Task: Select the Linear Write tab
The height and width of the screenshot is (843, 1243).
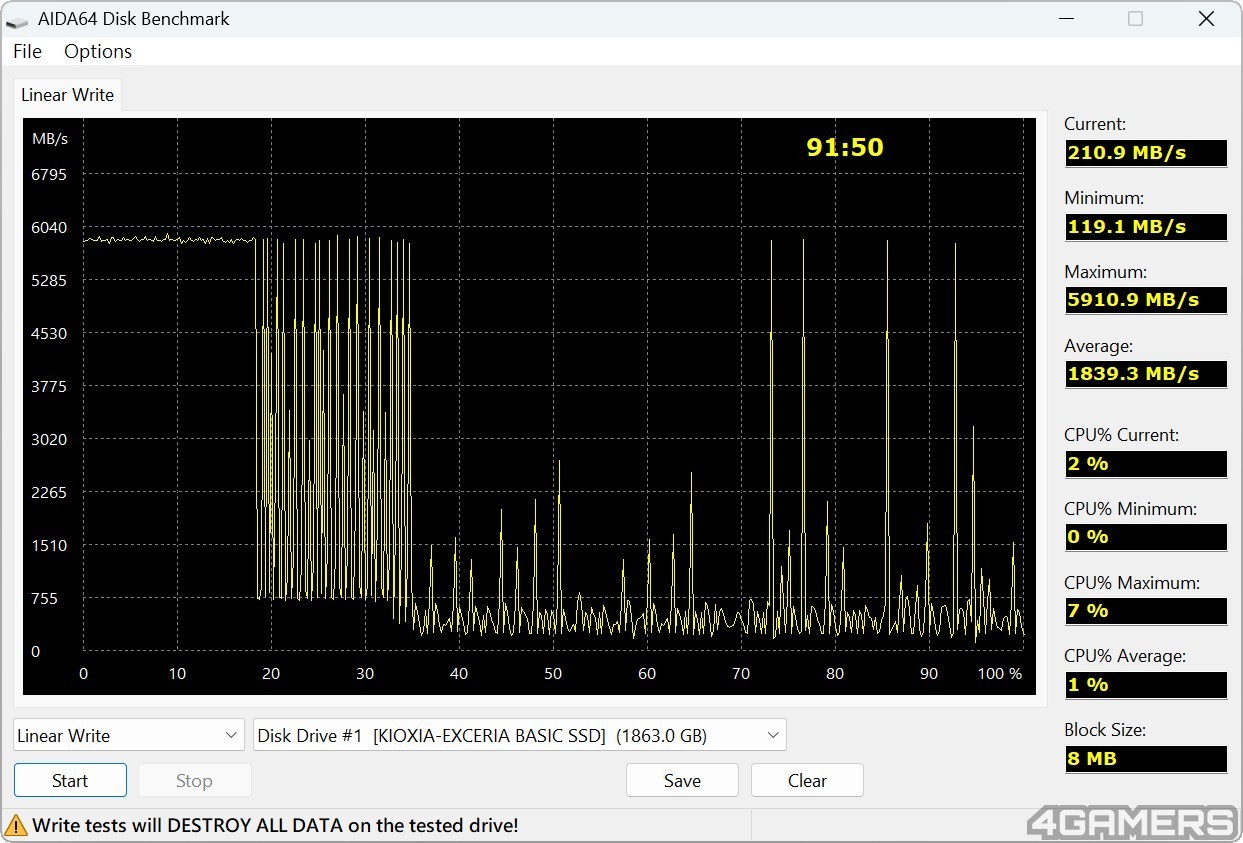Action: click(67, 95)
